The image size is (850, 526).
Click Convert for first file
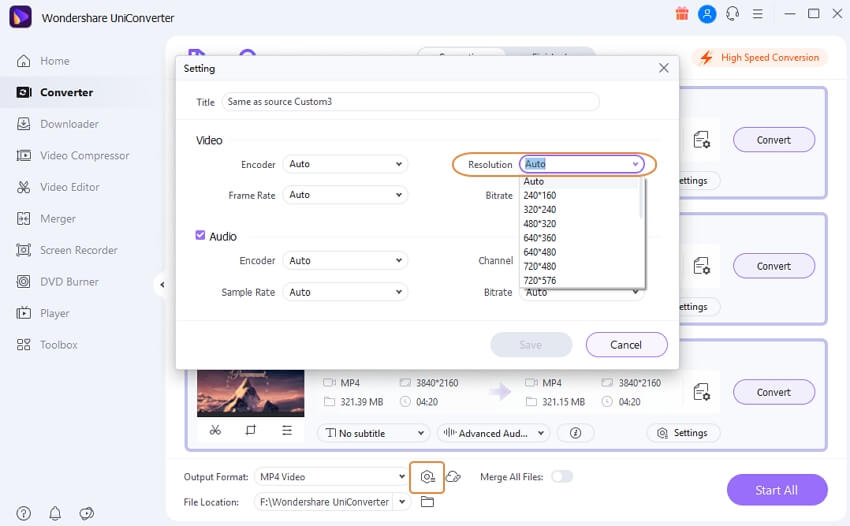pos(774,140)
